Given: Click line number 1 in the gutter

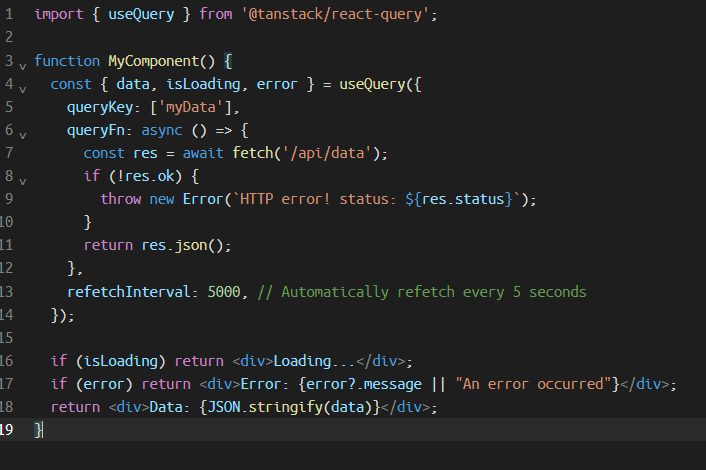Looking at the screenshot, I should click(9, 14).
